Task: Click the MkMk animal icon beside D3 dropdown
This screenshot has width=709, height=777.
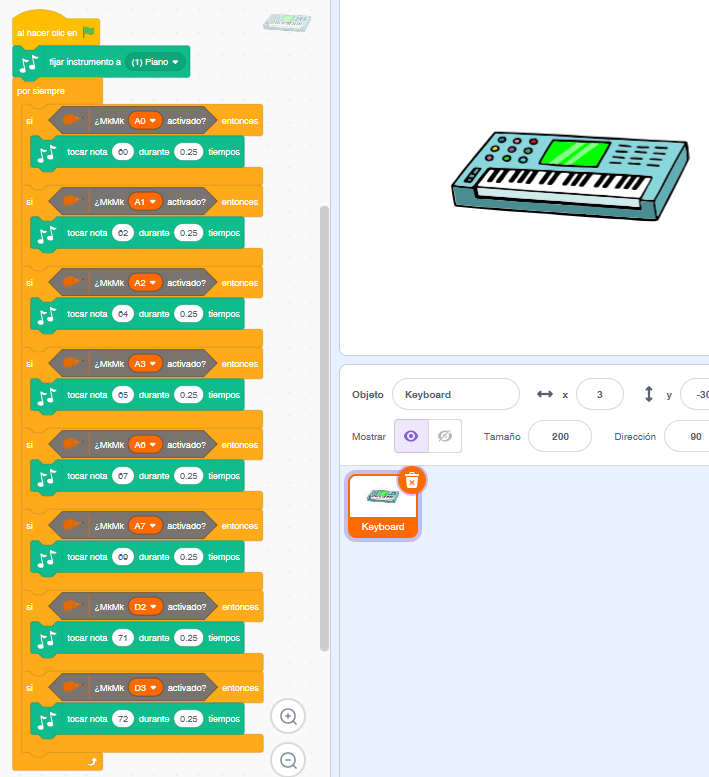Action: pos(72,687)
